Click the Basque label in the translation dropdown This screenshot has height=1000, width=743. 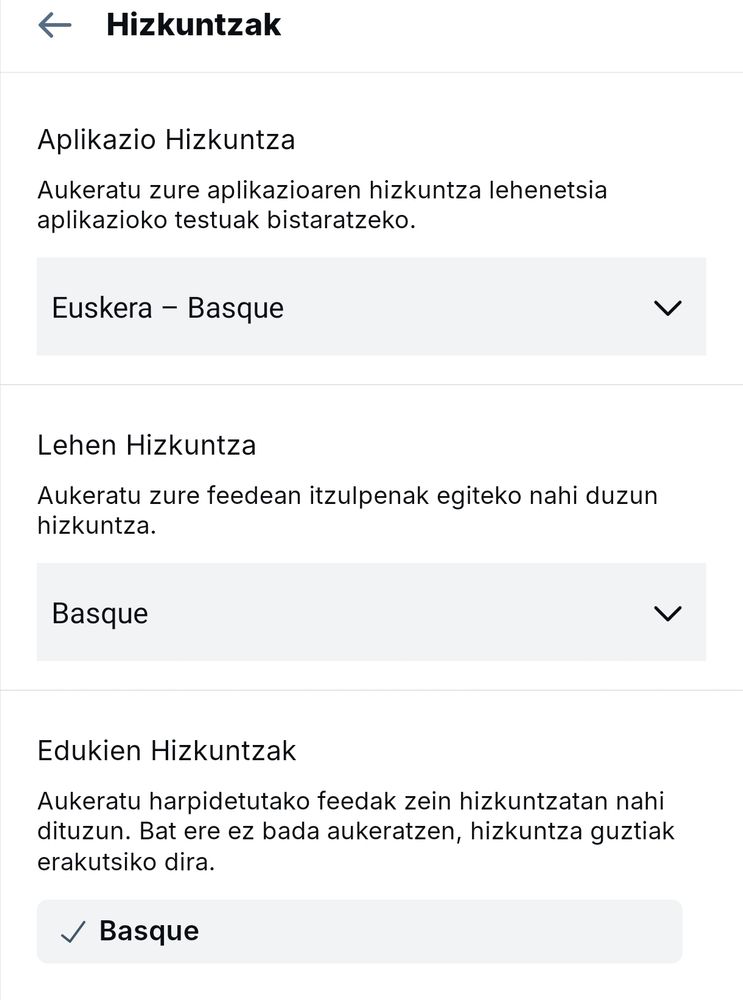click(x=100, y=614)
